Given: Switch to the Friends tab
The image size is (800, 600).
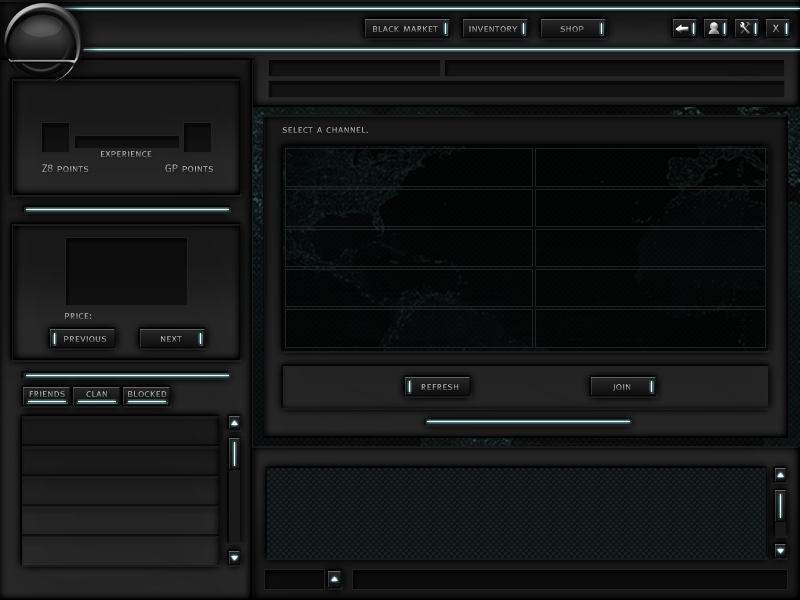Looking at the screenshot, I should [47, 395].
